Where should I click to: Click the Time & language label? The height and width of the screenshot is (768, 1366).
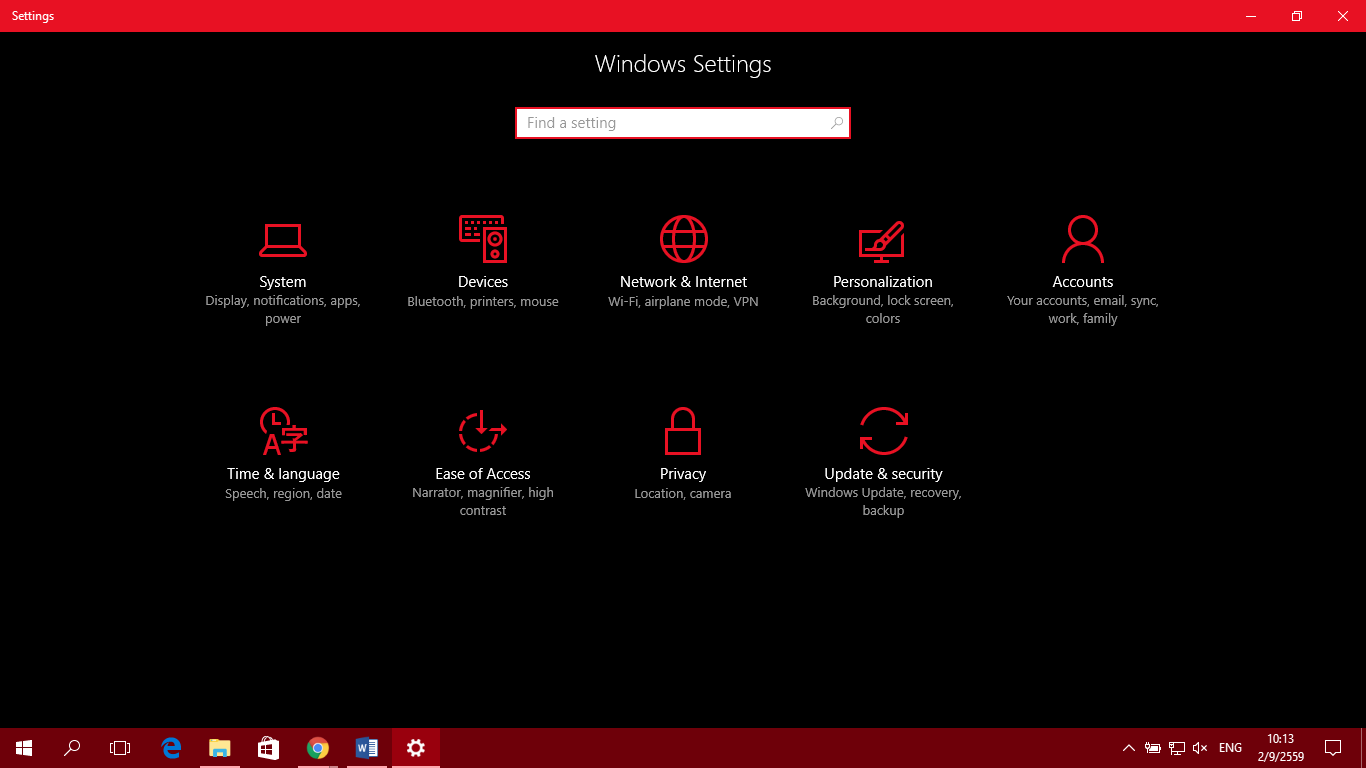pyautogui.click(x=283, y=474)
